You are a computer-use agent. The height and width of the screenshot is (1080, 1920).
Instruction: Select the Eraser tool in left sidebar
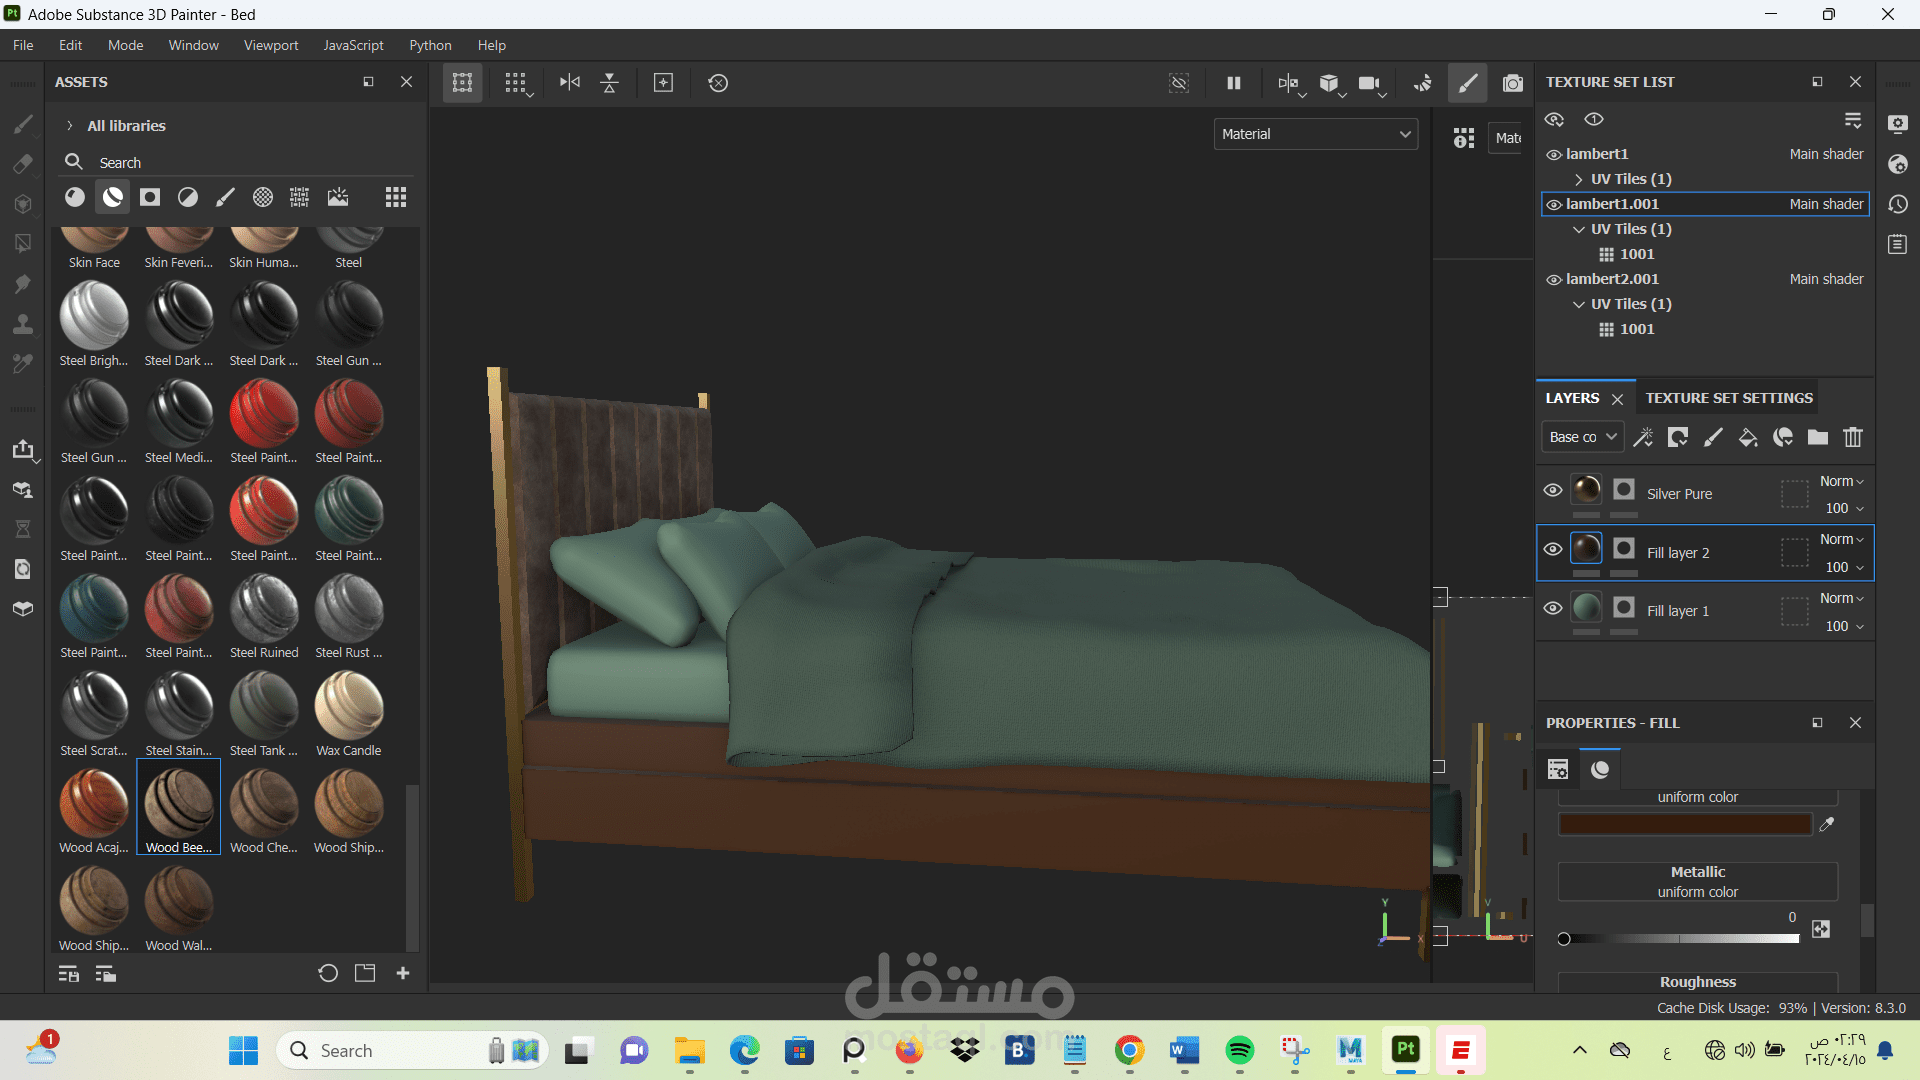pyautogui.click(x=23, y=164)
